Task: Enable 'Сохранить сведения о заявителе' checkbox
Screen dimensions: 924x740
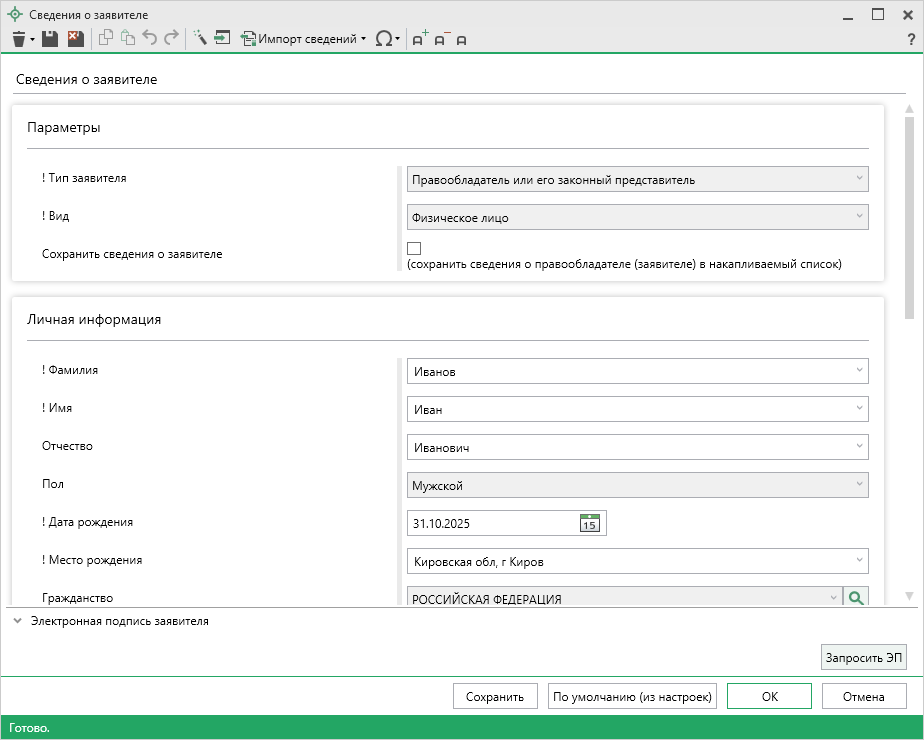Action: 414,249
